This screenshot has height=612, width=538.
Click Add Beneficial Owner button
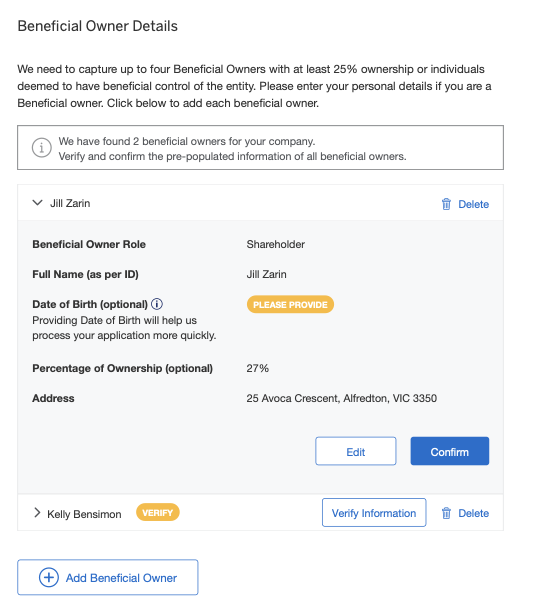coord(108,577)
